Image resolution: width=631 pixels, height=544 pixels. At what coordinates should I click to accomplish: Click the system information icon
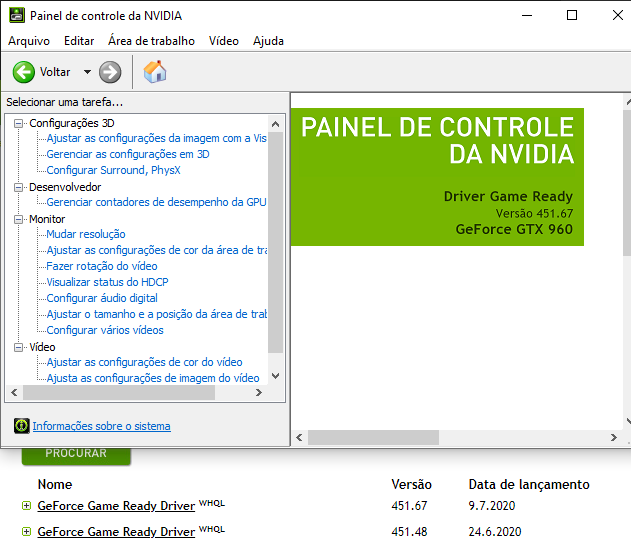(x=22, y=426)
